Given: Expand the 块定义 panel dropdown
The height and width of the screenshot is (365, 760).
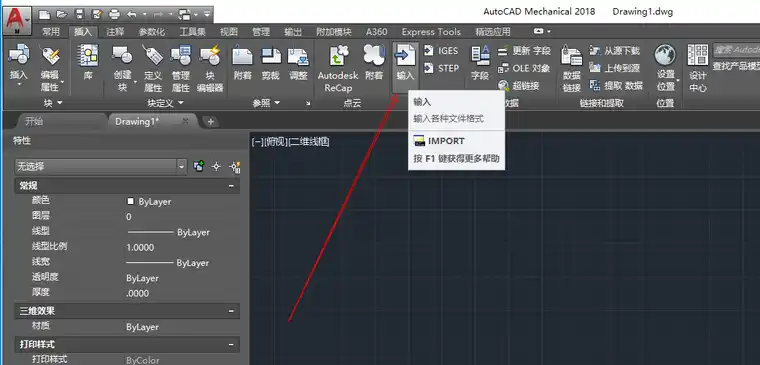Looking at the screenshot, I should [181, 103].
